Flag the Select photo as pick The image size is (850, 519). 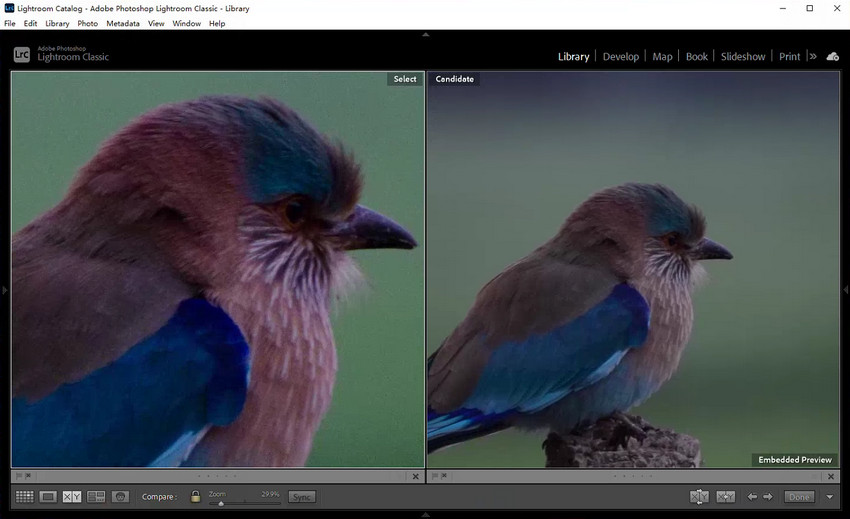[x=19, y=476]
